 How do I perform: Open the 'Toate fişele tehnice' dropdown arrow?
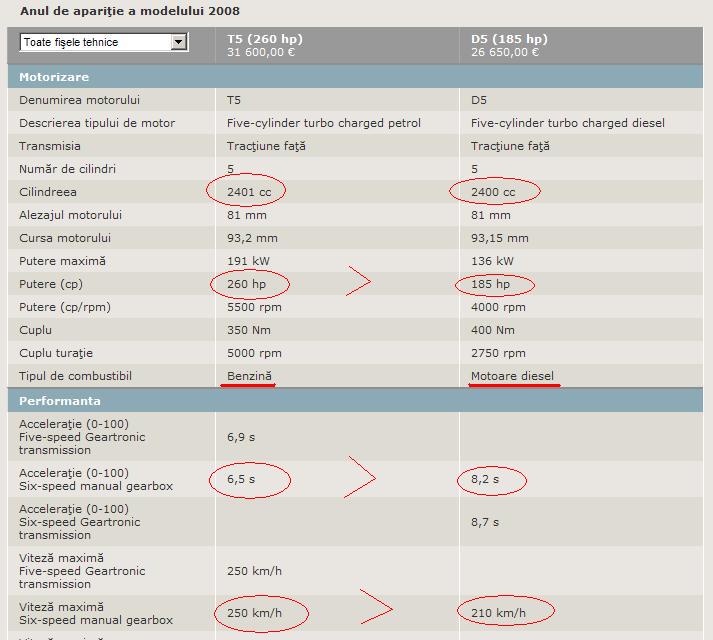[179, 42]
